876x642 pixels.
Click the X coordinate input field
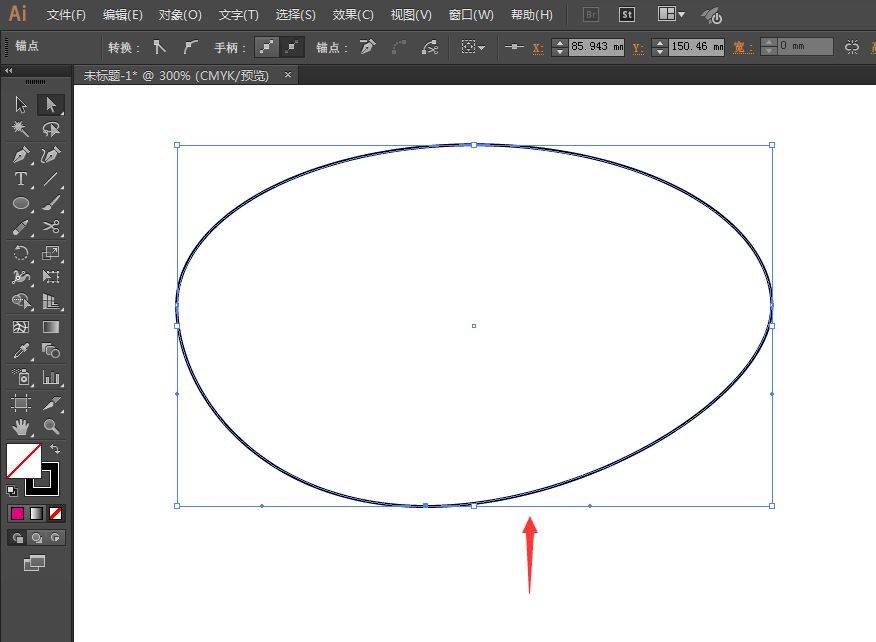click(x=597, y=47)
